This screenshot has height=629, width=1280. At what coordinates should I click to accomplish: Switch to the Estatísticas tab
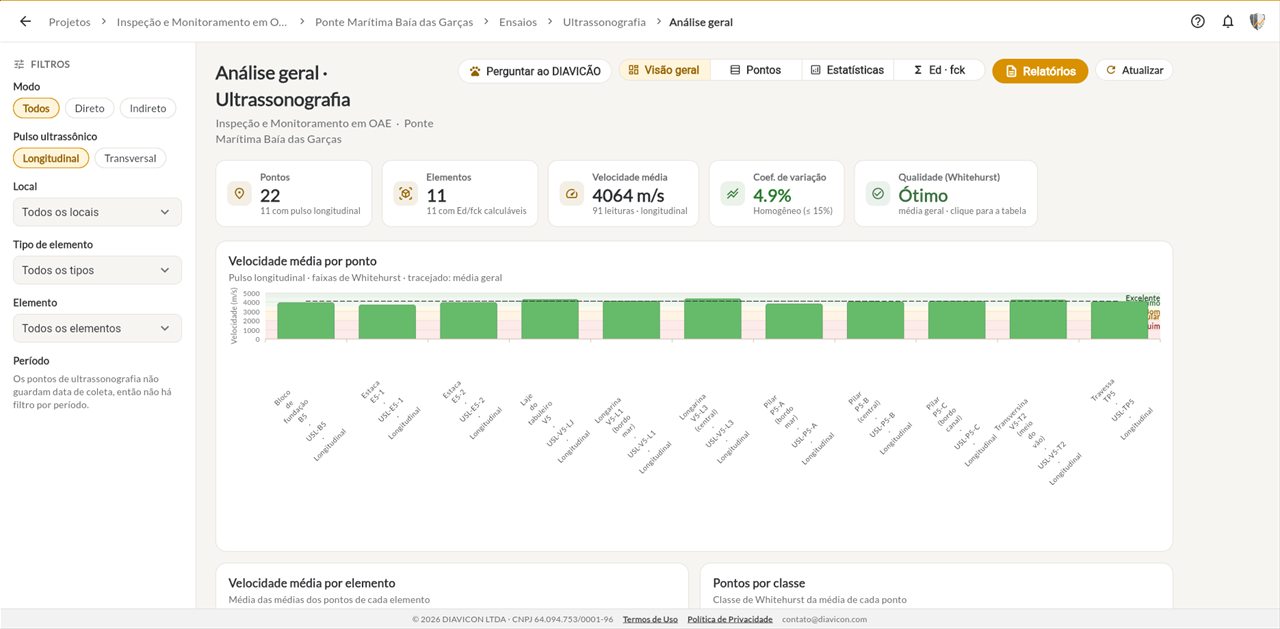point(847,70)
